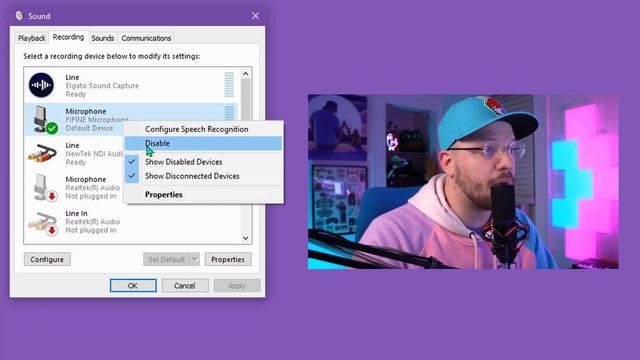Click the Set Default button

(167, 259)
